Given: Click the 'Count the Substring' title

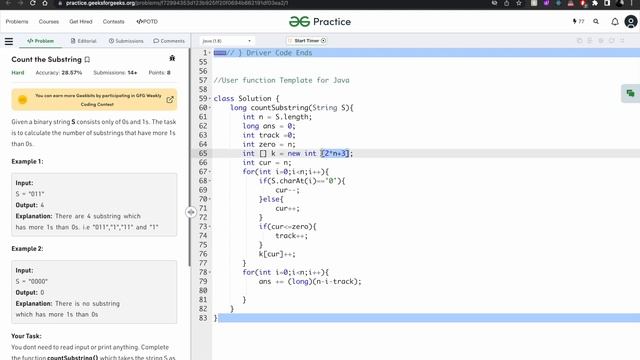Looking at the screenshot, I should [47, 60].
